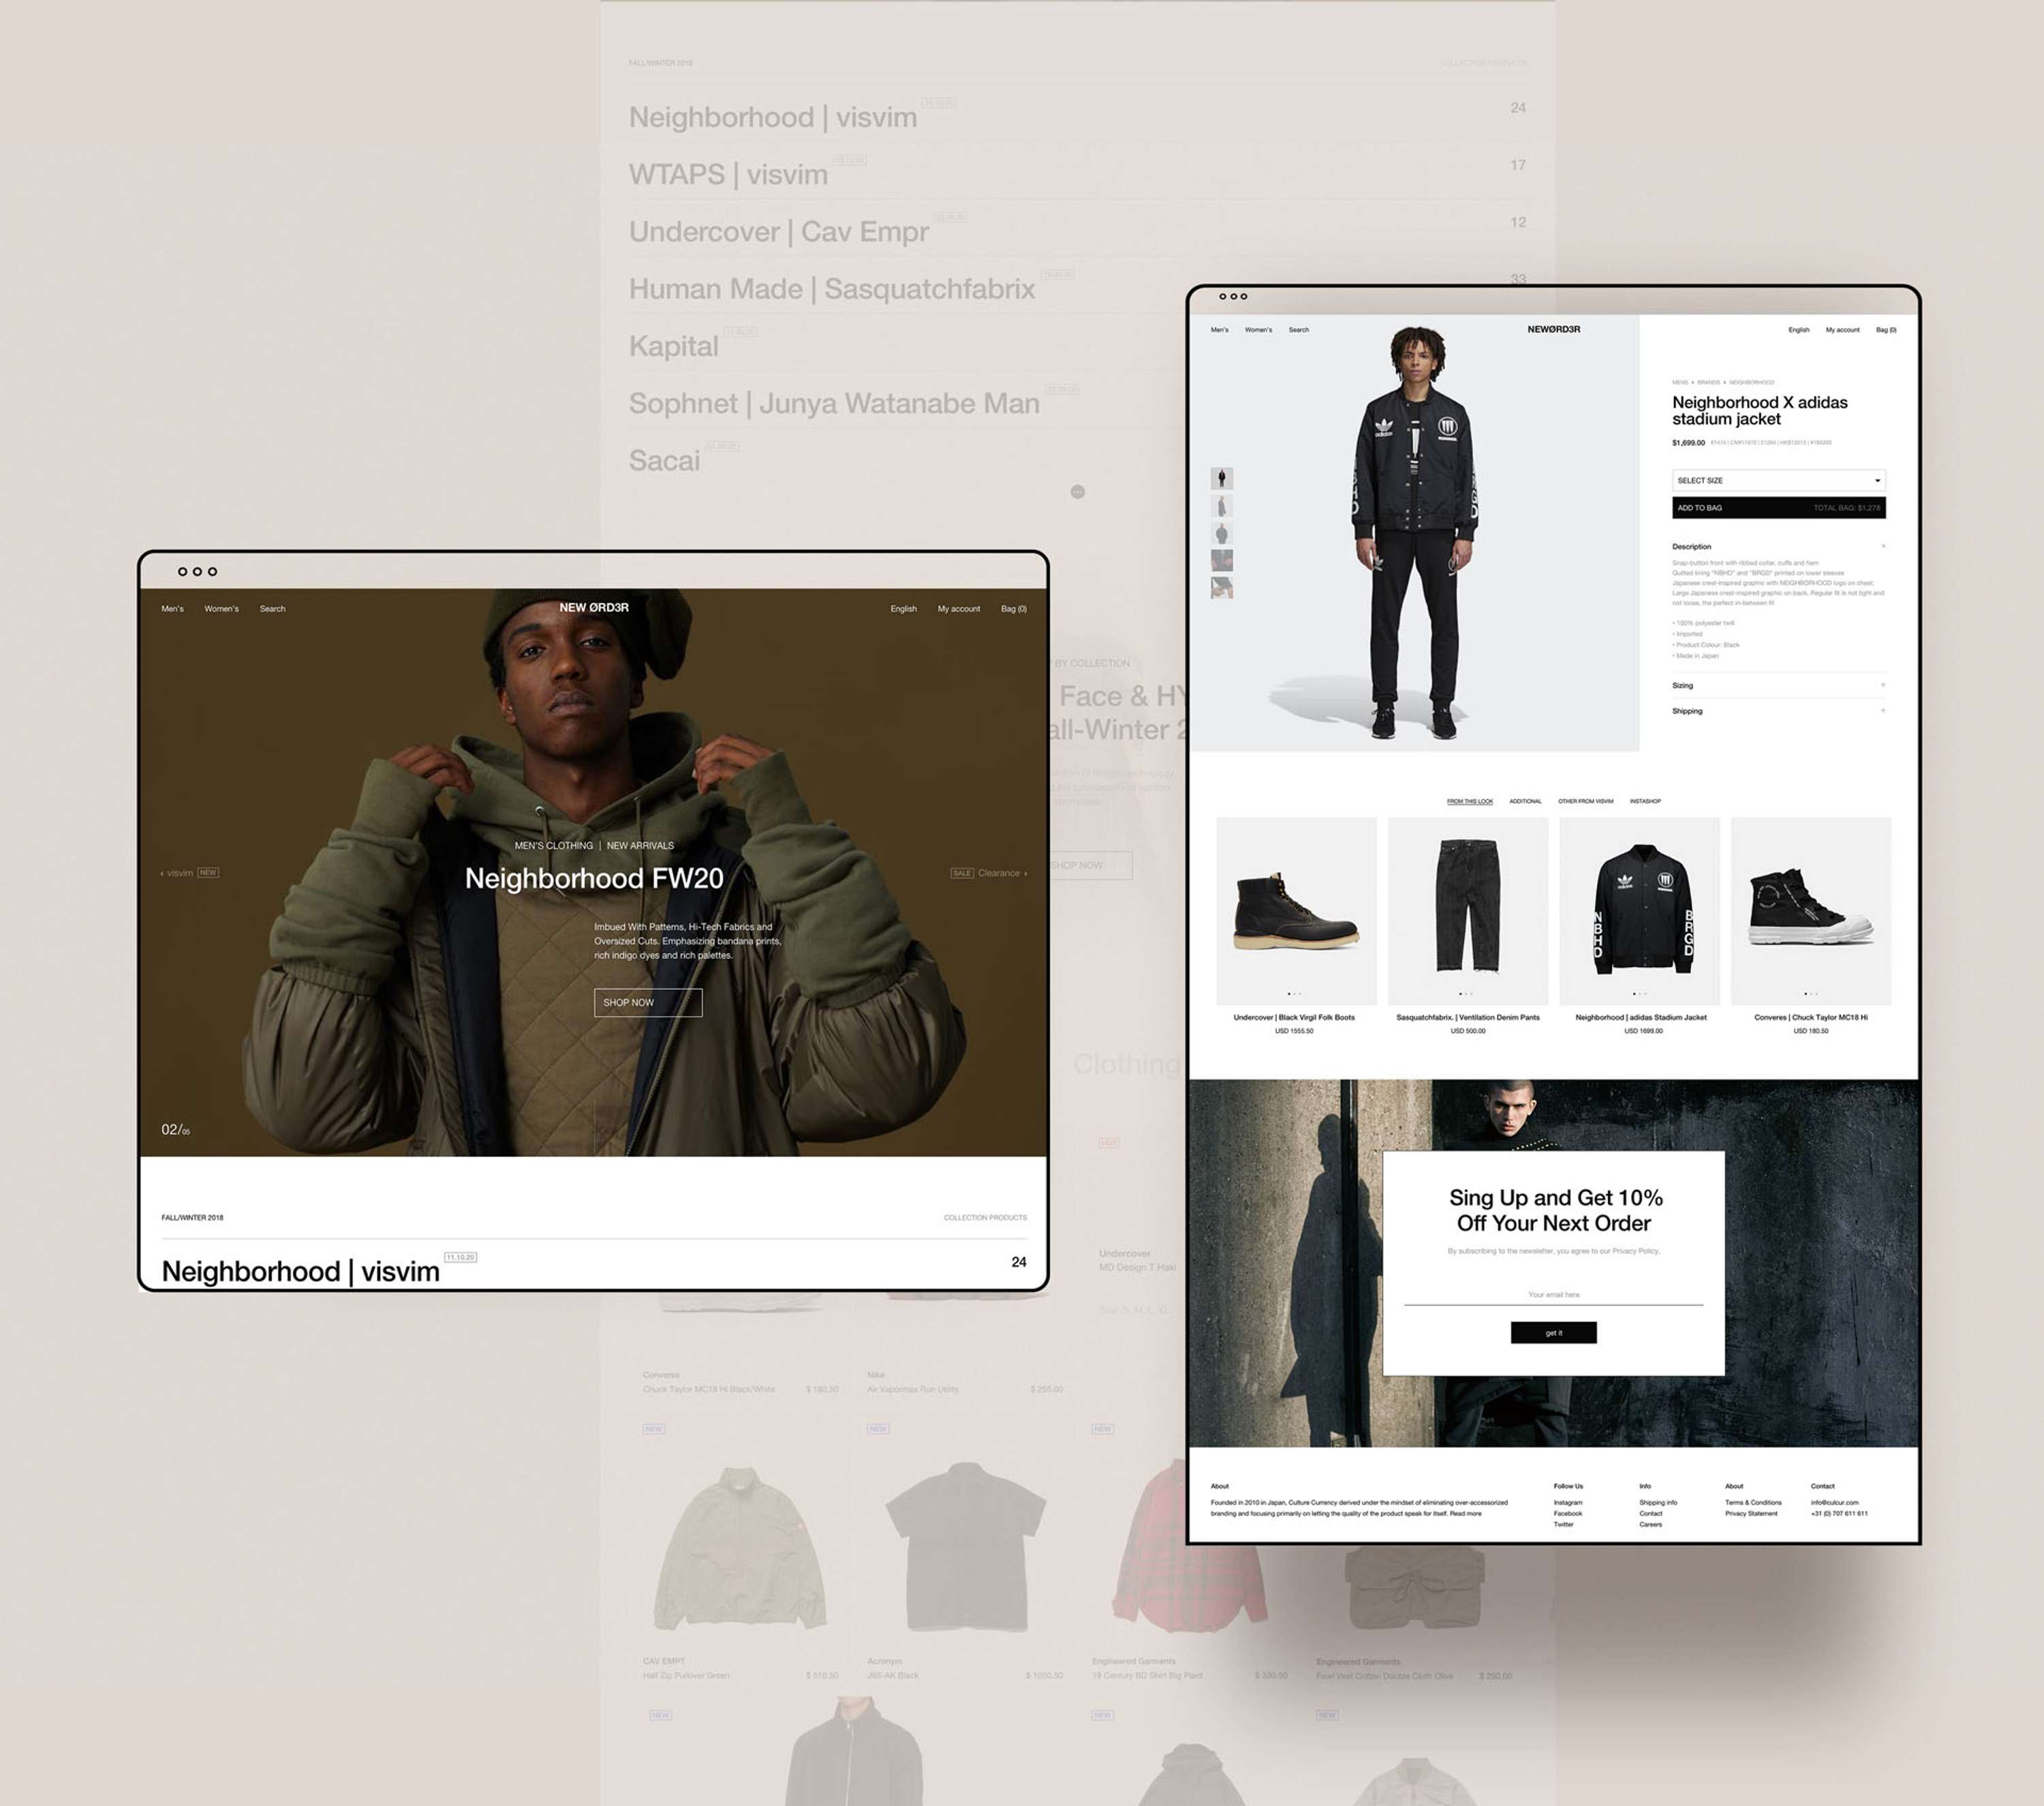Open the Black Virgil Folk Boots product image

[1296, 911]
